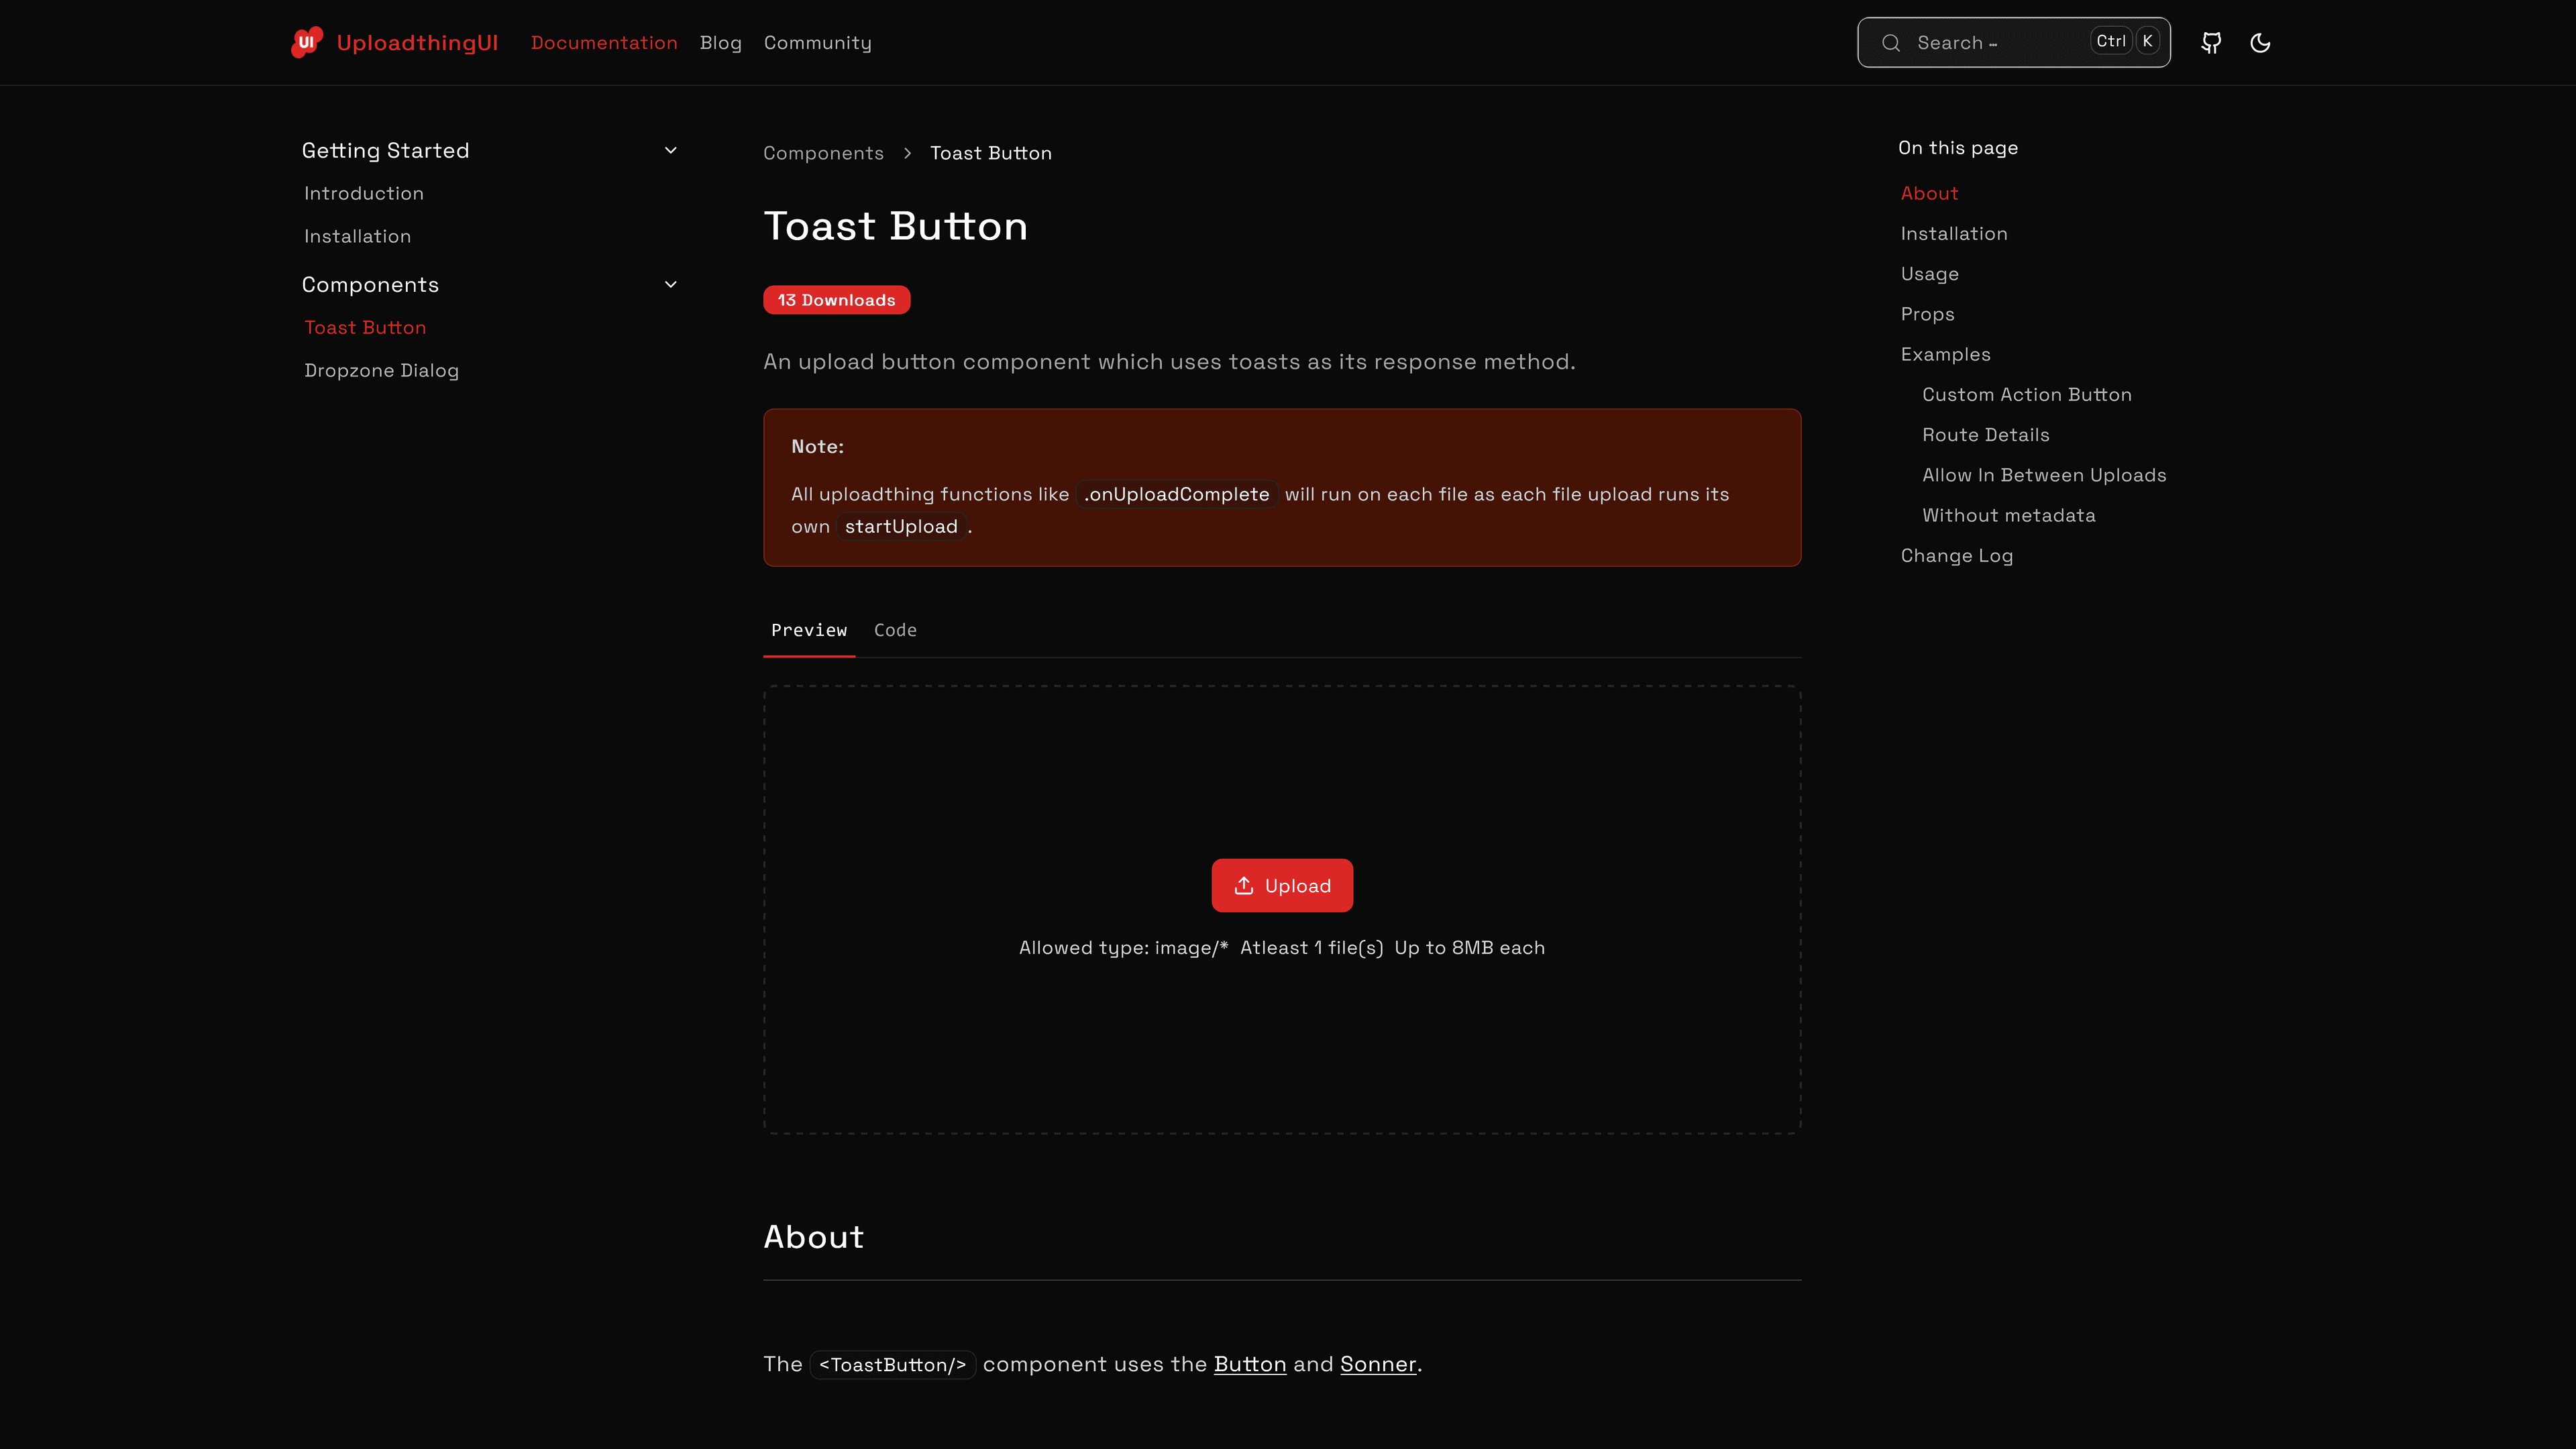Navigate to Dropzone Dialog in sidebar
Viewport: 2576px width, 1449px height.
(x=381, y=370)
